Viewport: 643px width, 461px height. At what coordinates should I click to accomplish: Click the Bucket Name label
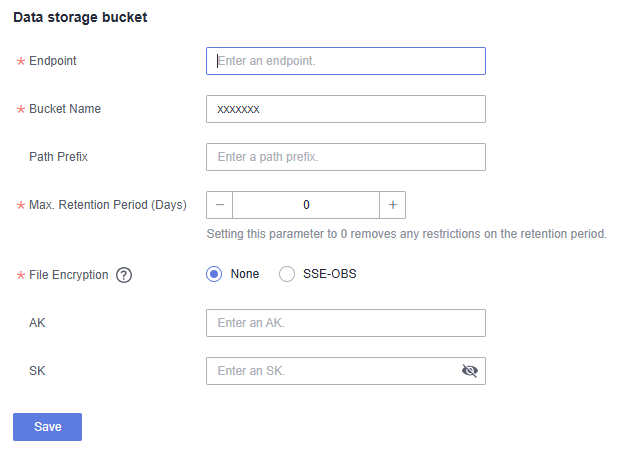click(65, 109)
